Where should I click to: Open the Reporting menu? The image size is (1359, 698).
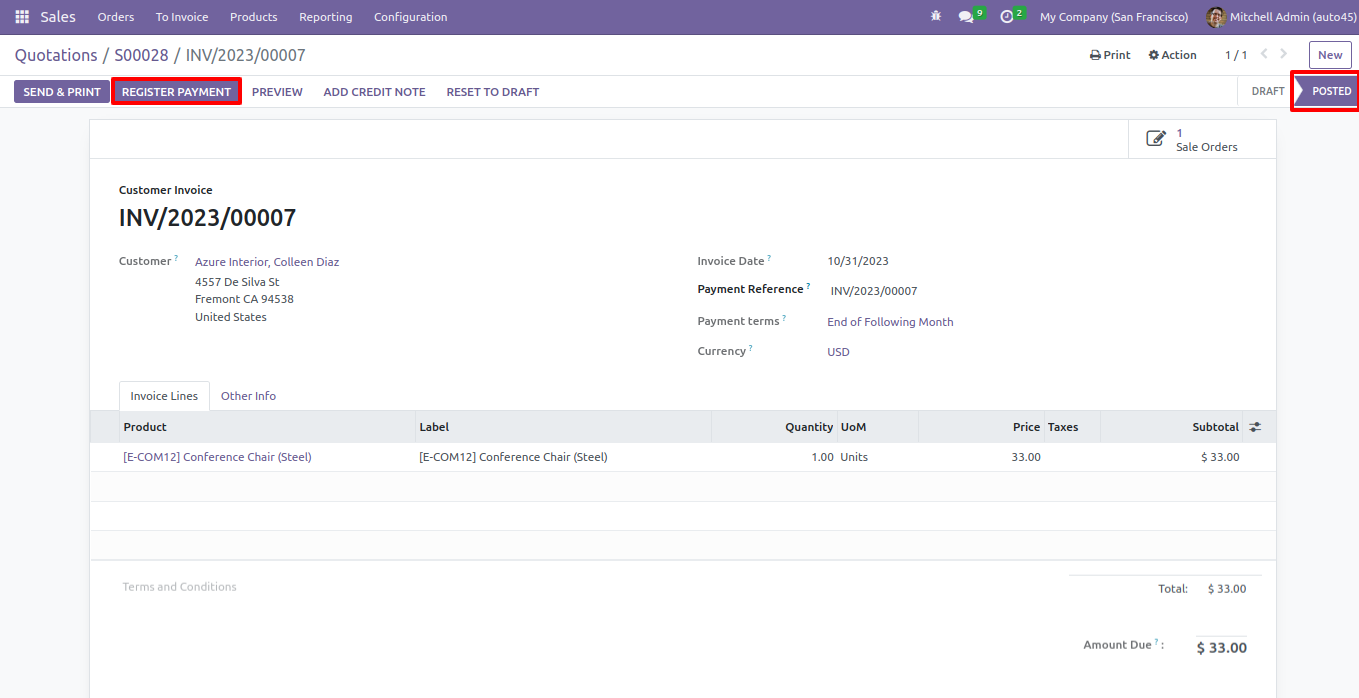pyautogui.click(x=326, y=17)
